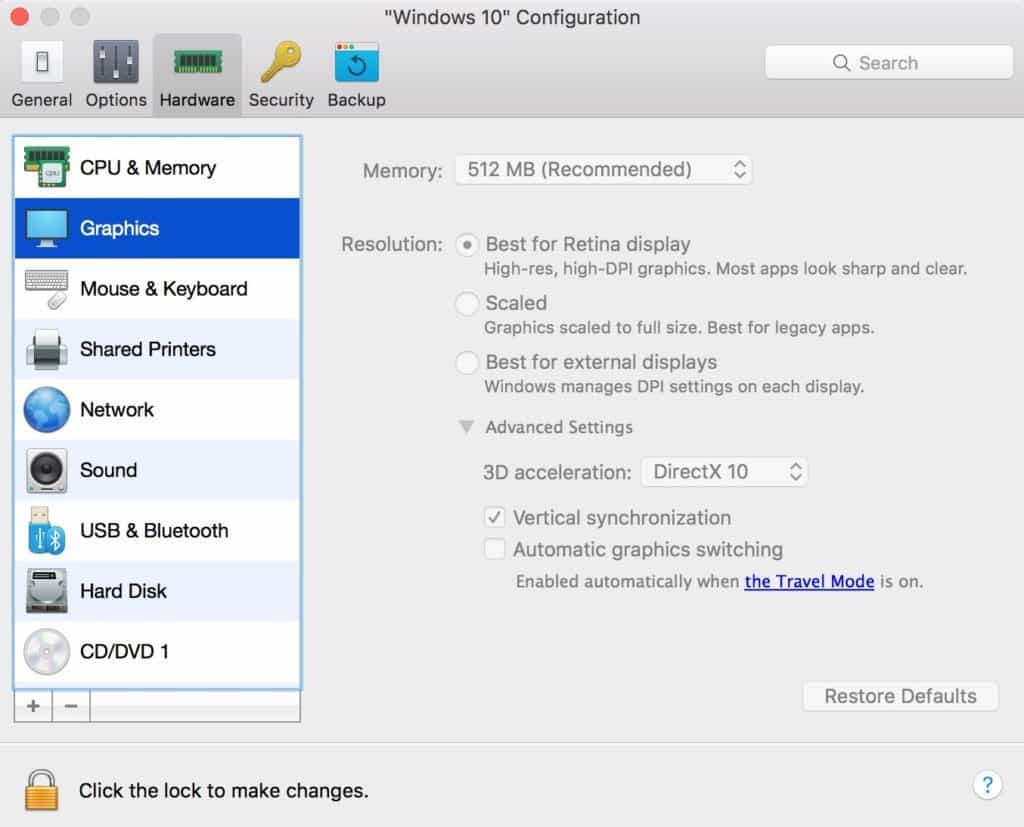The image size is (1024, 827).
Task: Click the Graphics monitor icon
Action: [46, 228]
